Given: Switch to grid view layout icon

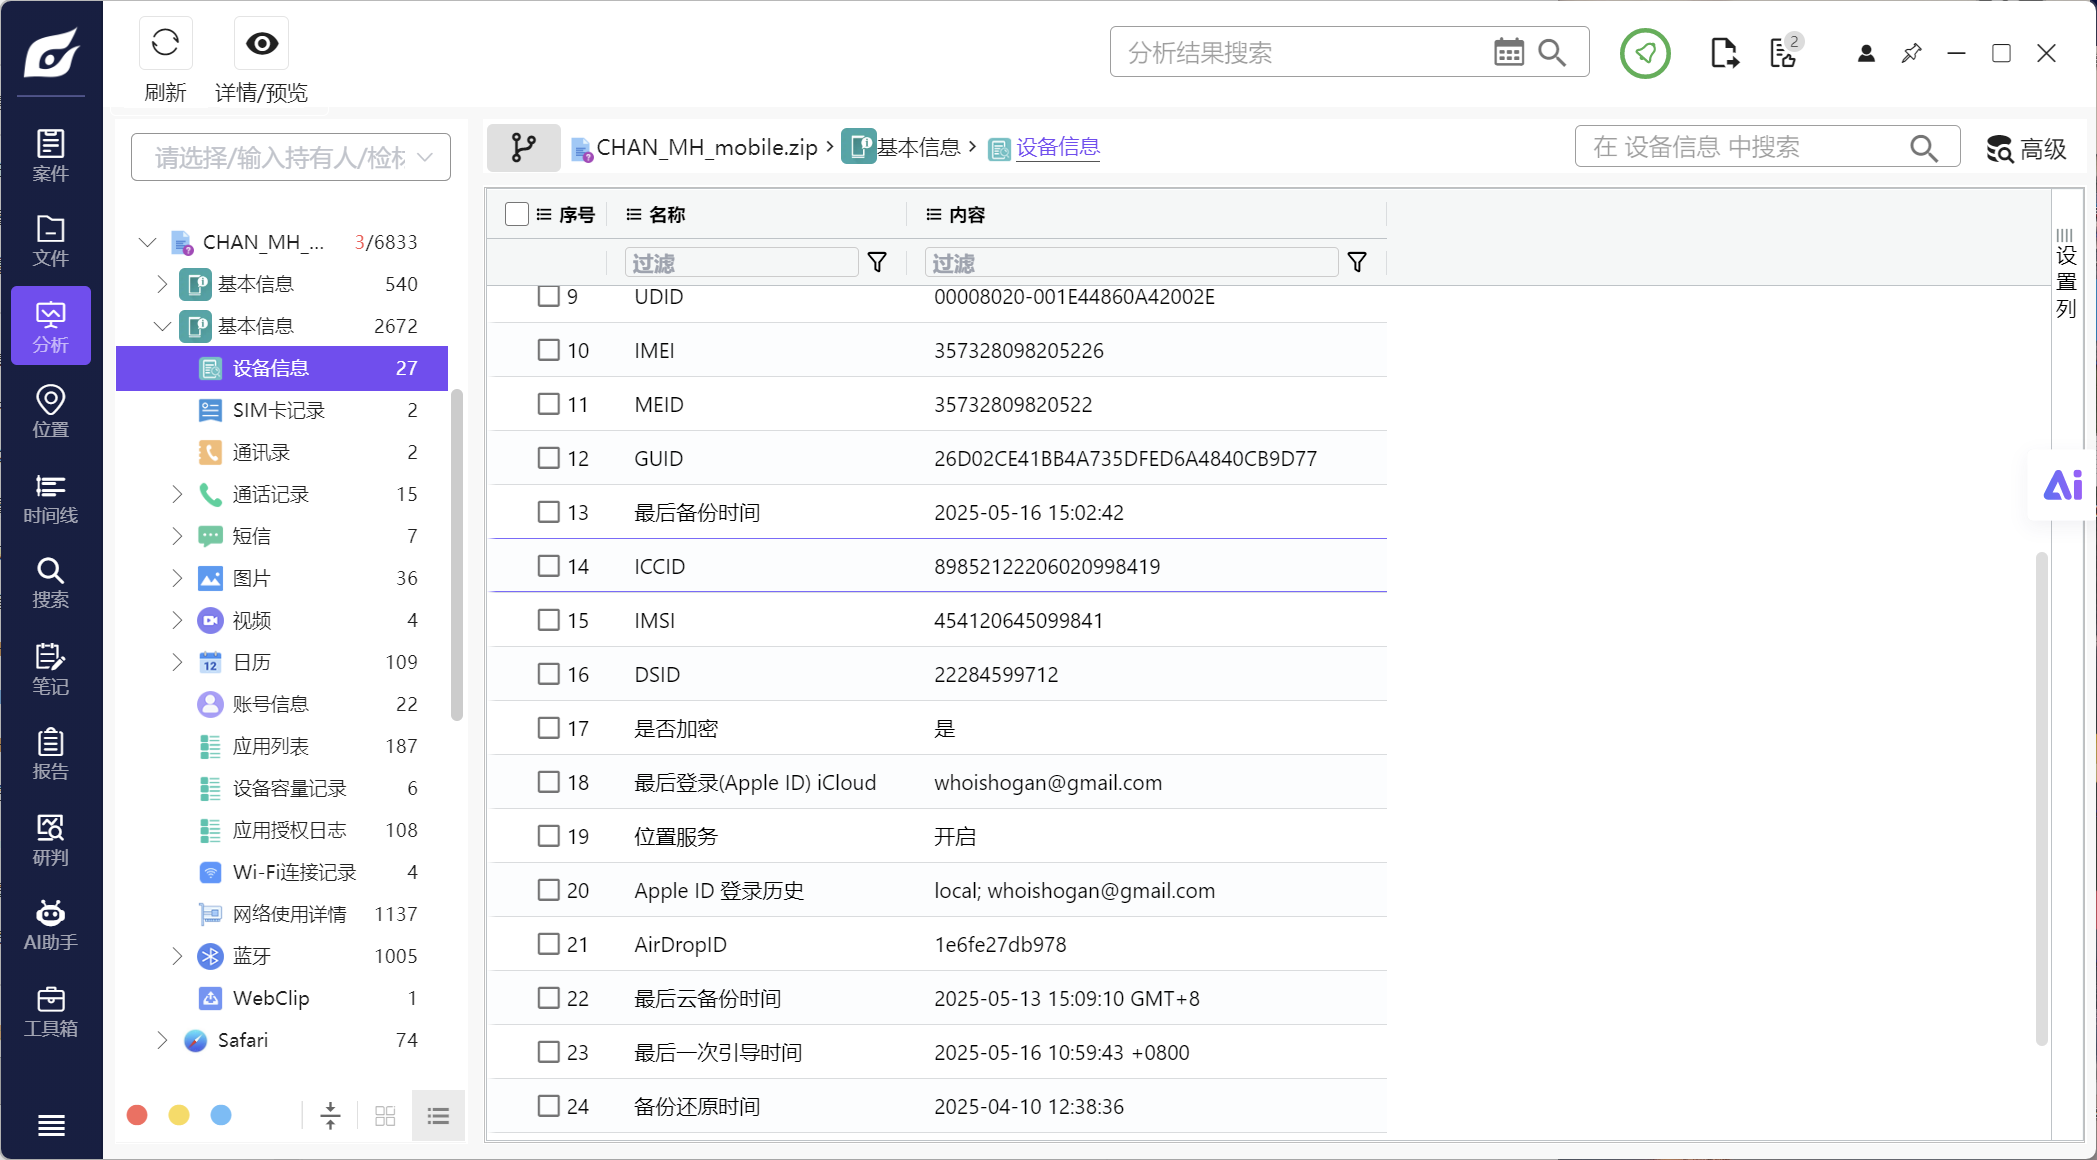Looking at the screenshot, I should click(385, 1115).
